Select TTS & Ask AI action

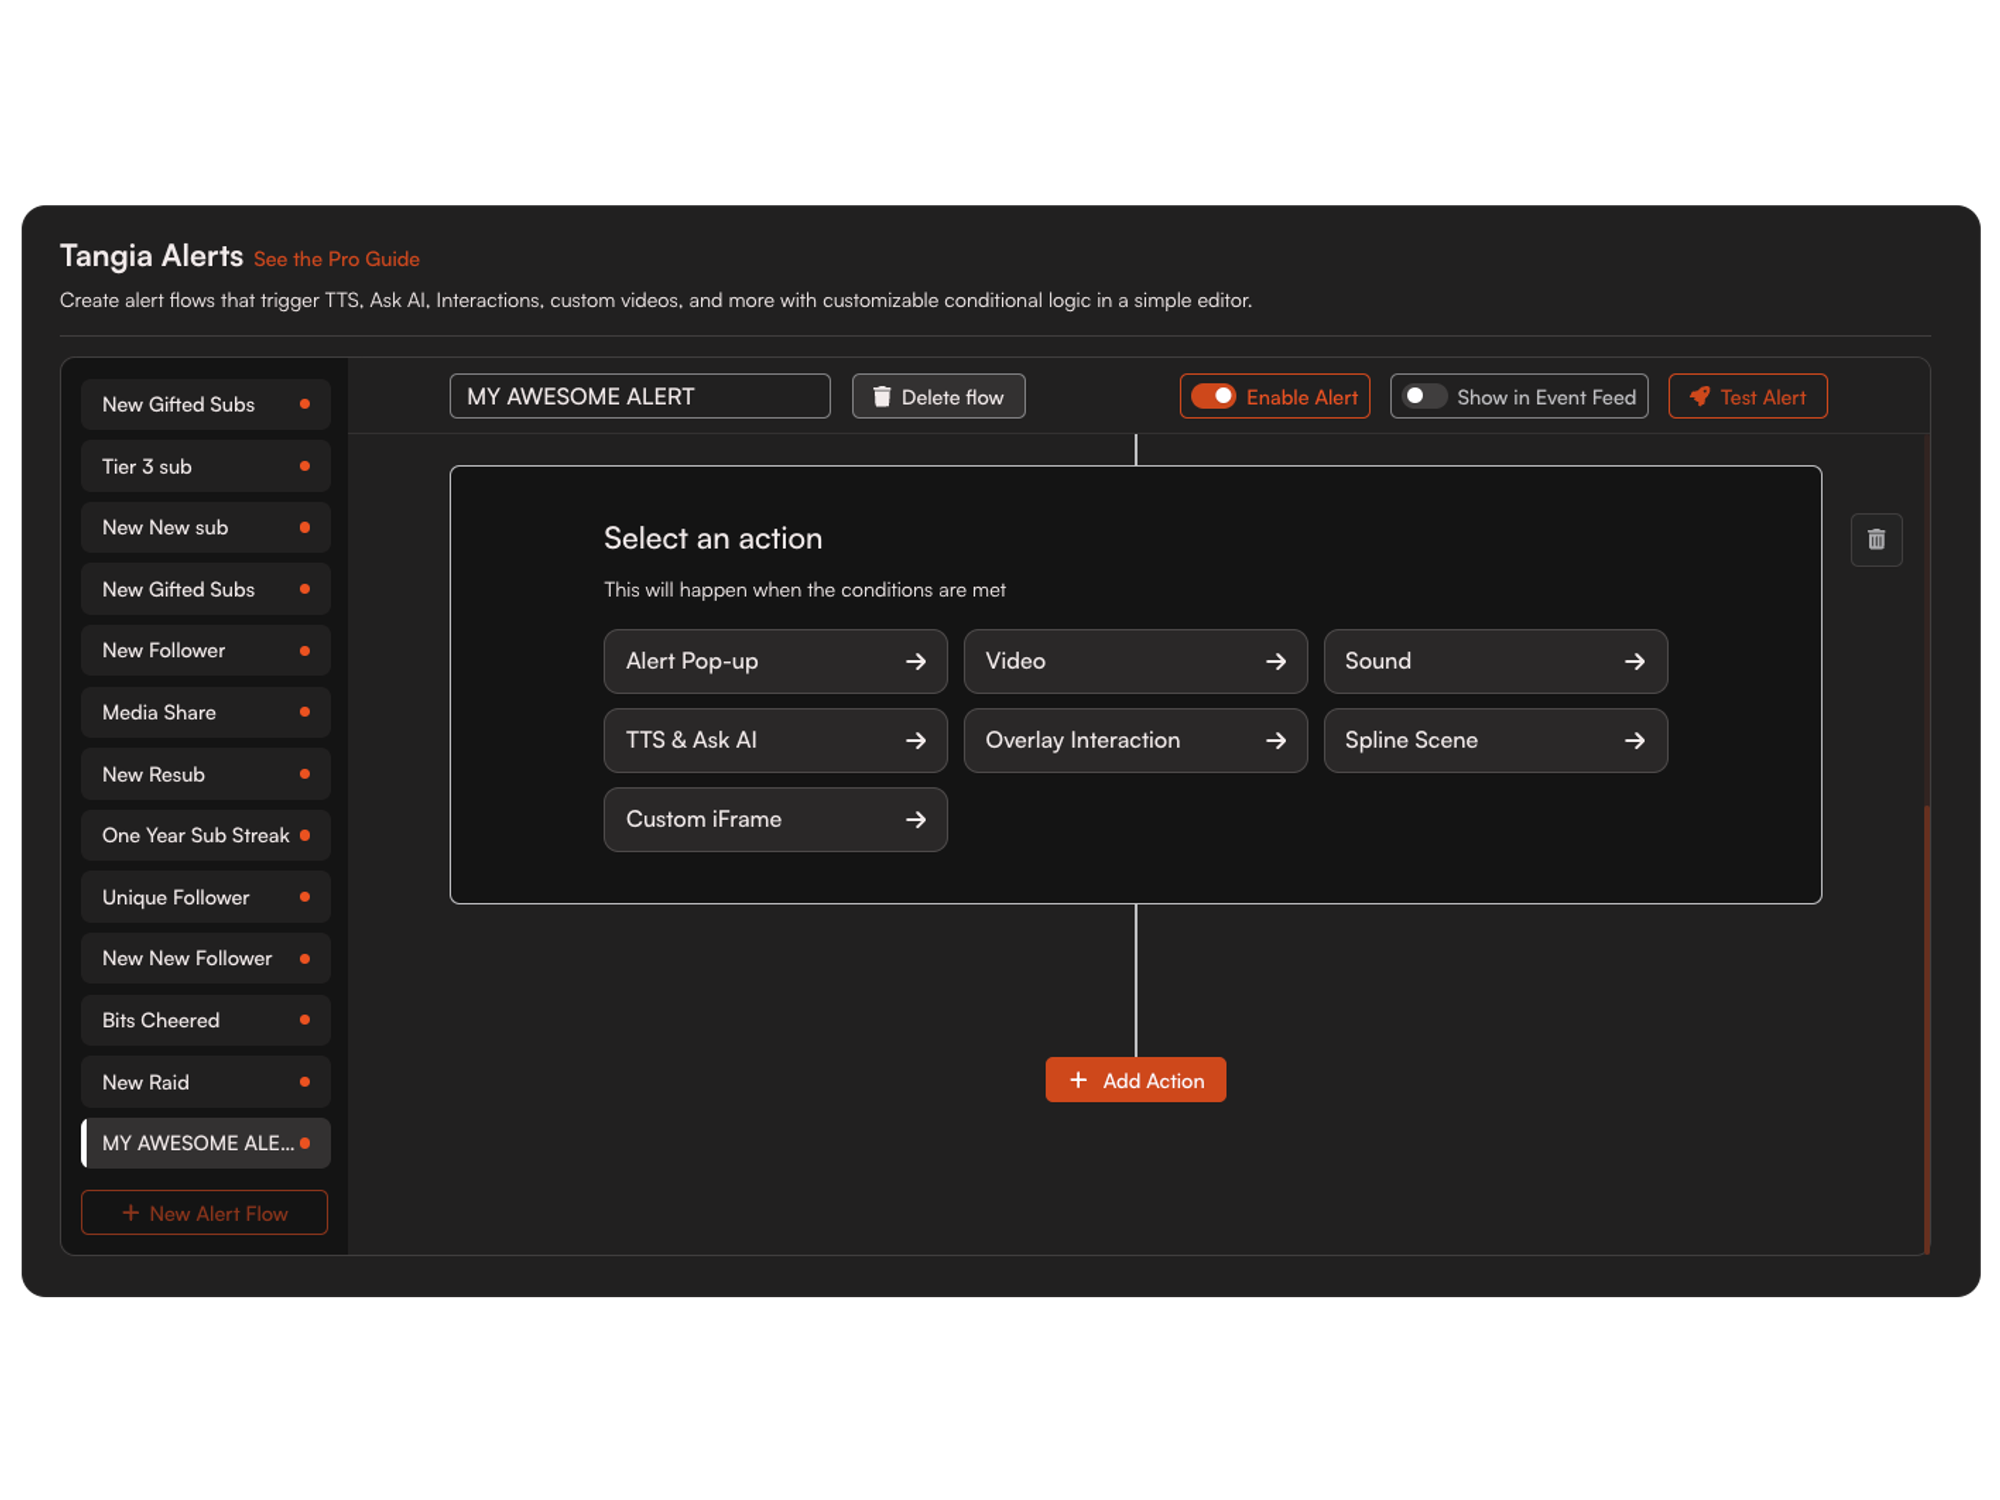coord(772,739)
